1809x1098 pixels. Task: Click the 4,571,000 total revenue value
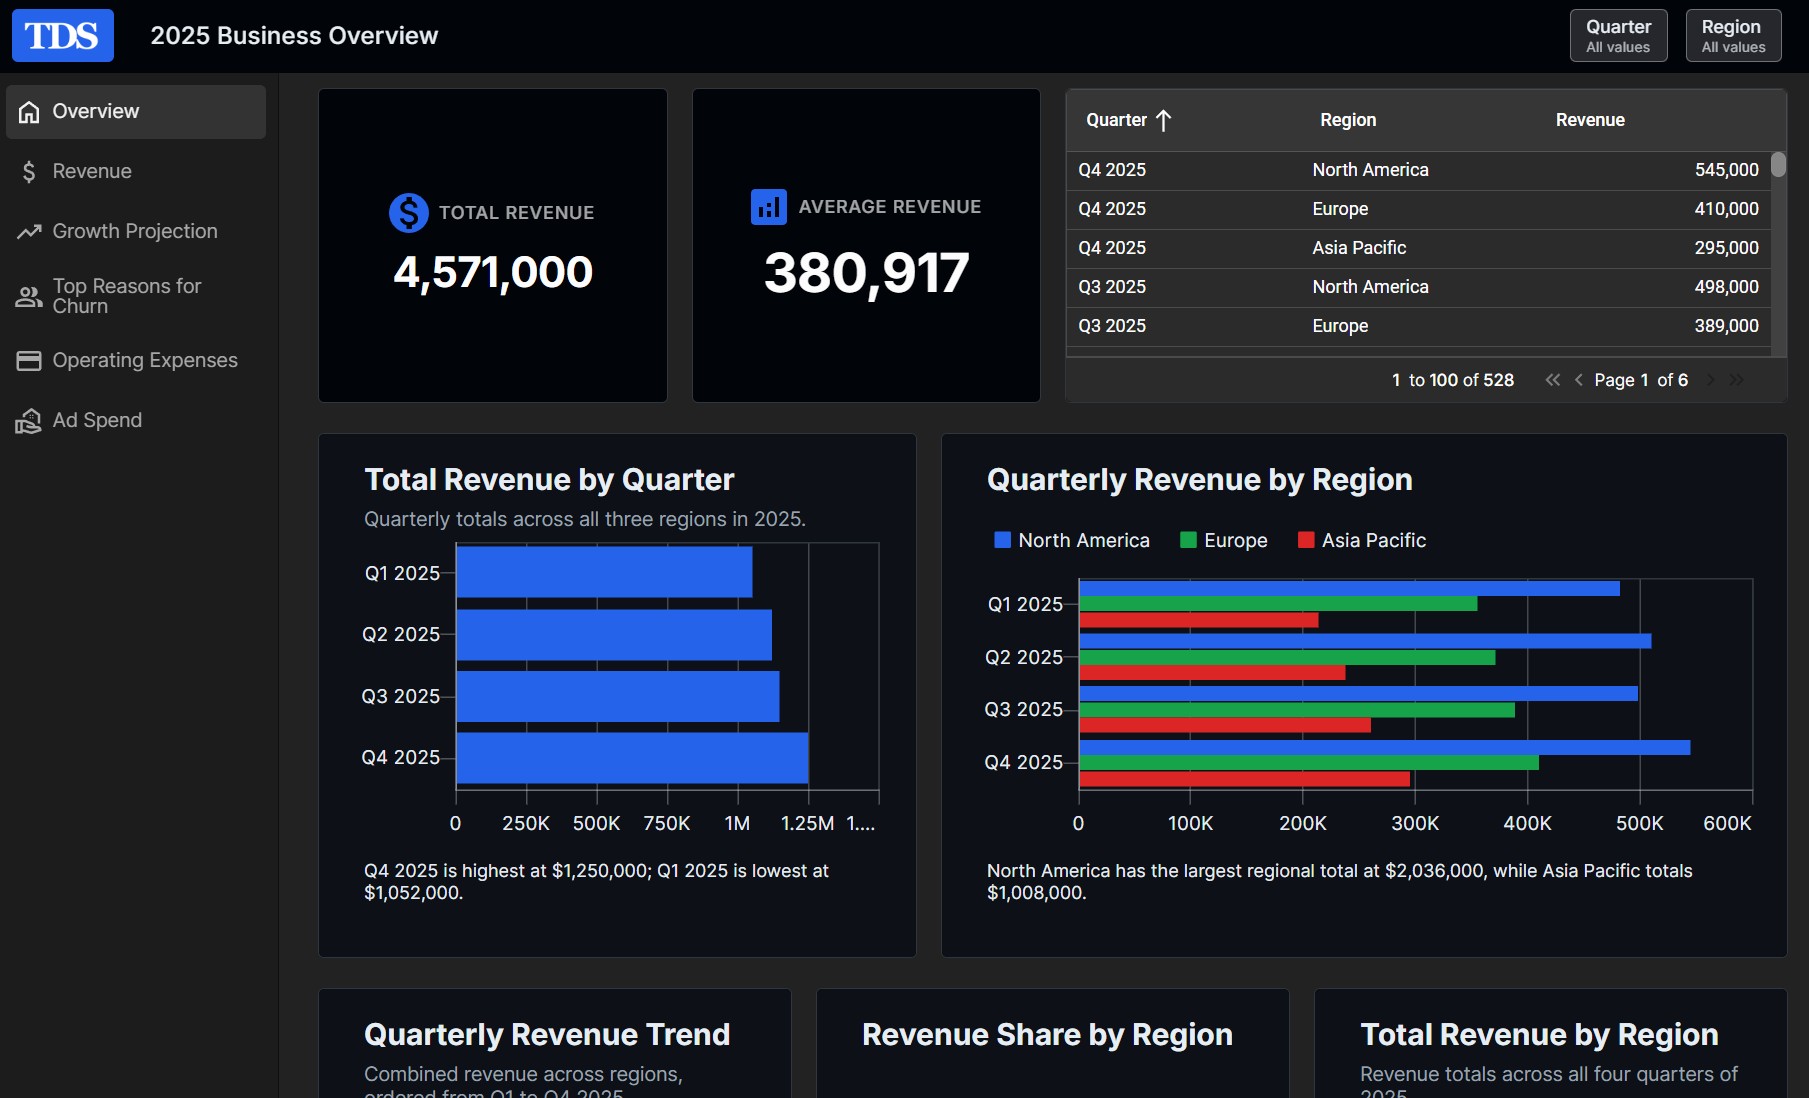tap(493, 272)
